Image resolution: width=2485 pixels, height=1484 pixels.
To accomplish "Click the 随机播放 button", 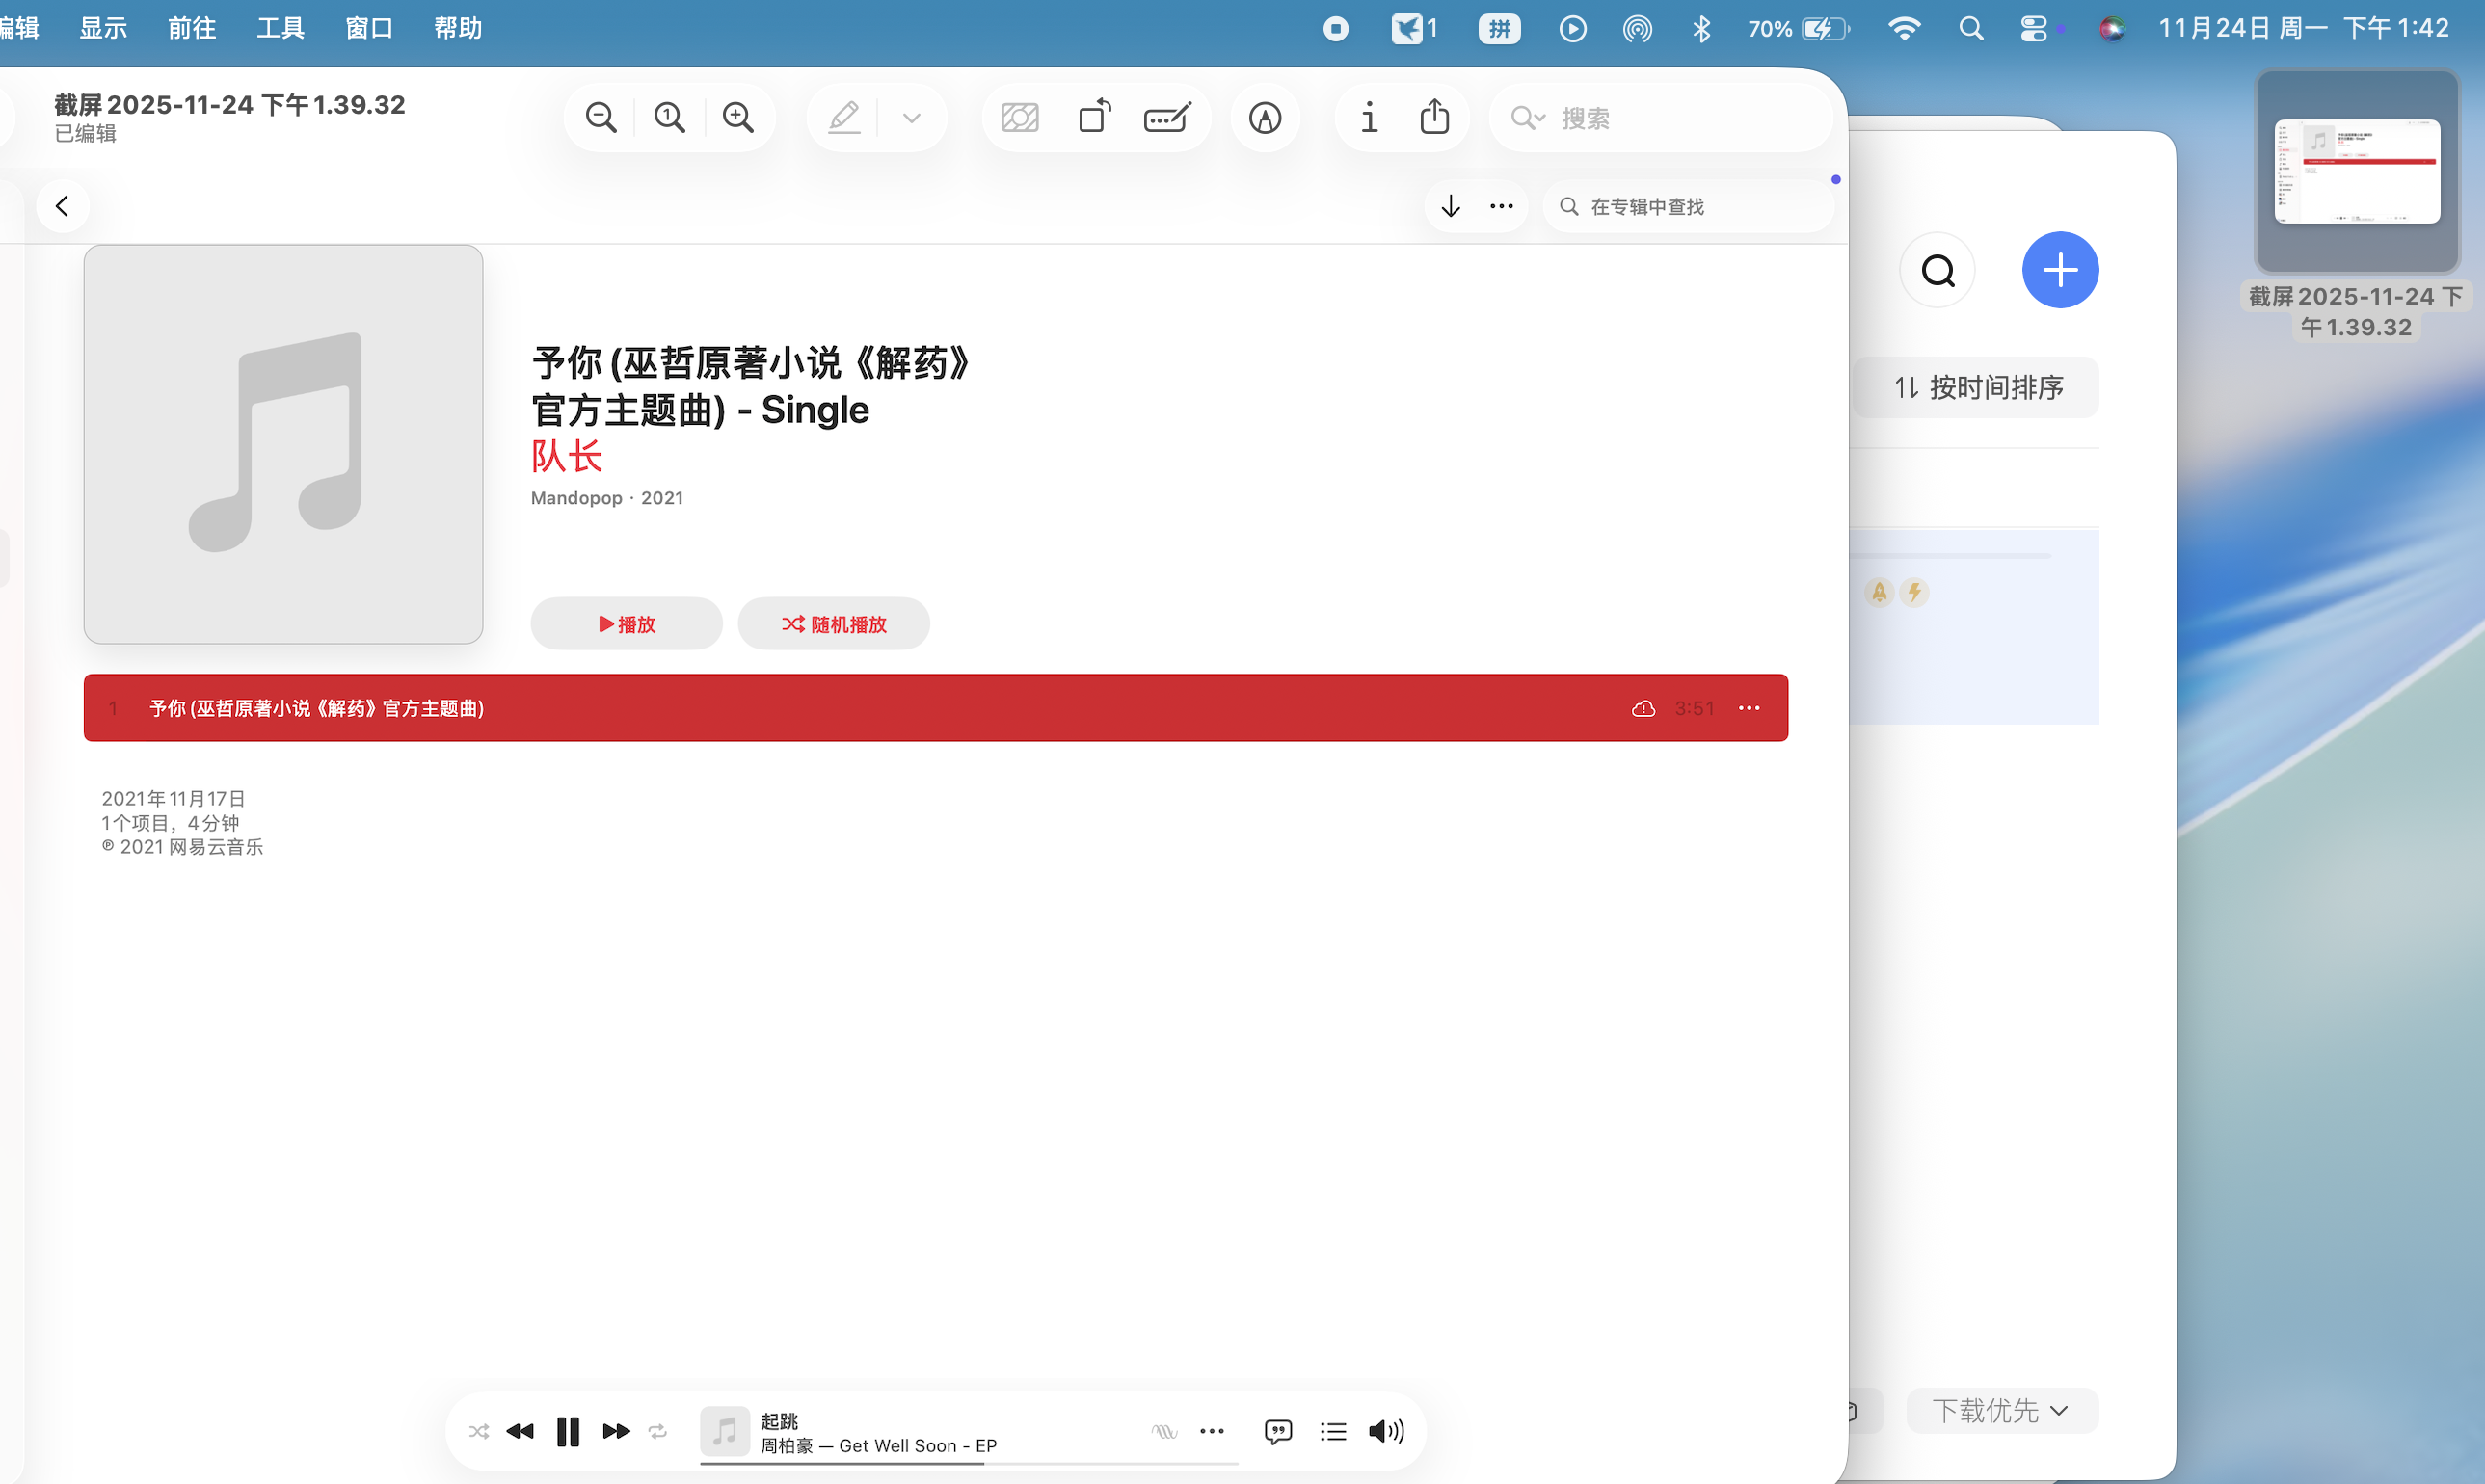I will 834,624.
